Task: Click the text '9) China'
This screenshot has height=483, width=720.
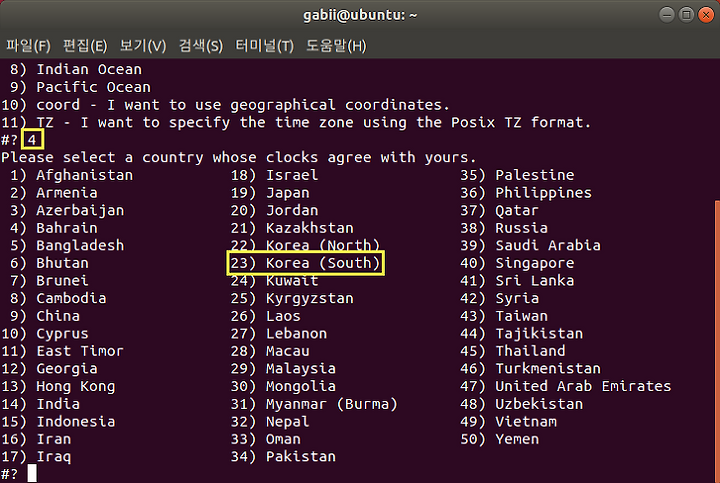Action: coord(45,316)
